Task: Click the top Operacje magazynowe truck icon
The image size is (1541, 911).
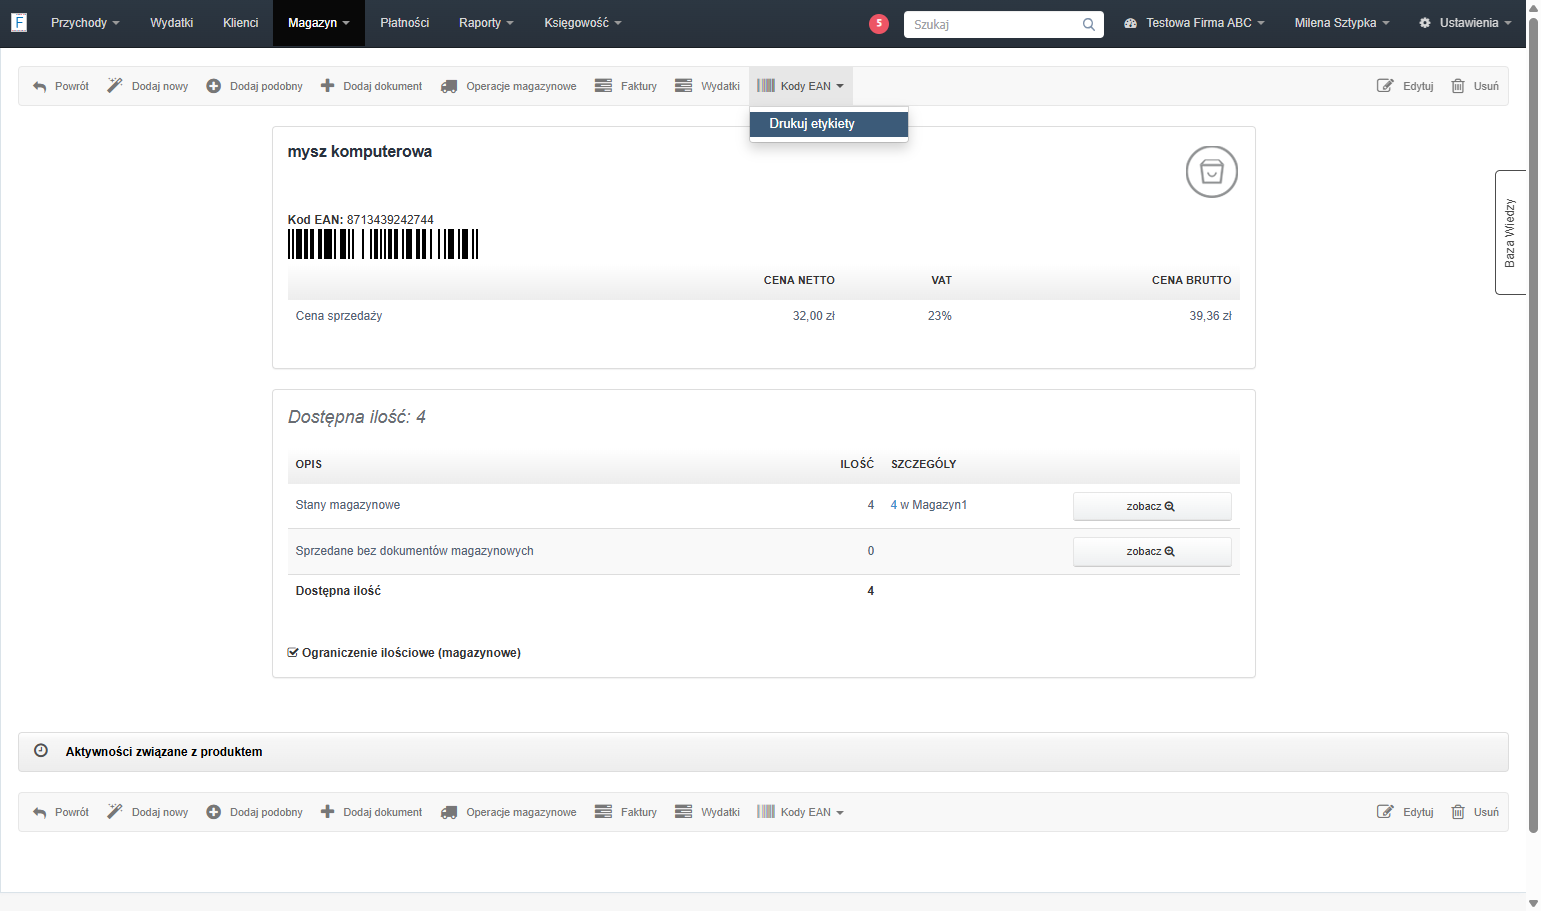Action: click(449, 86)
